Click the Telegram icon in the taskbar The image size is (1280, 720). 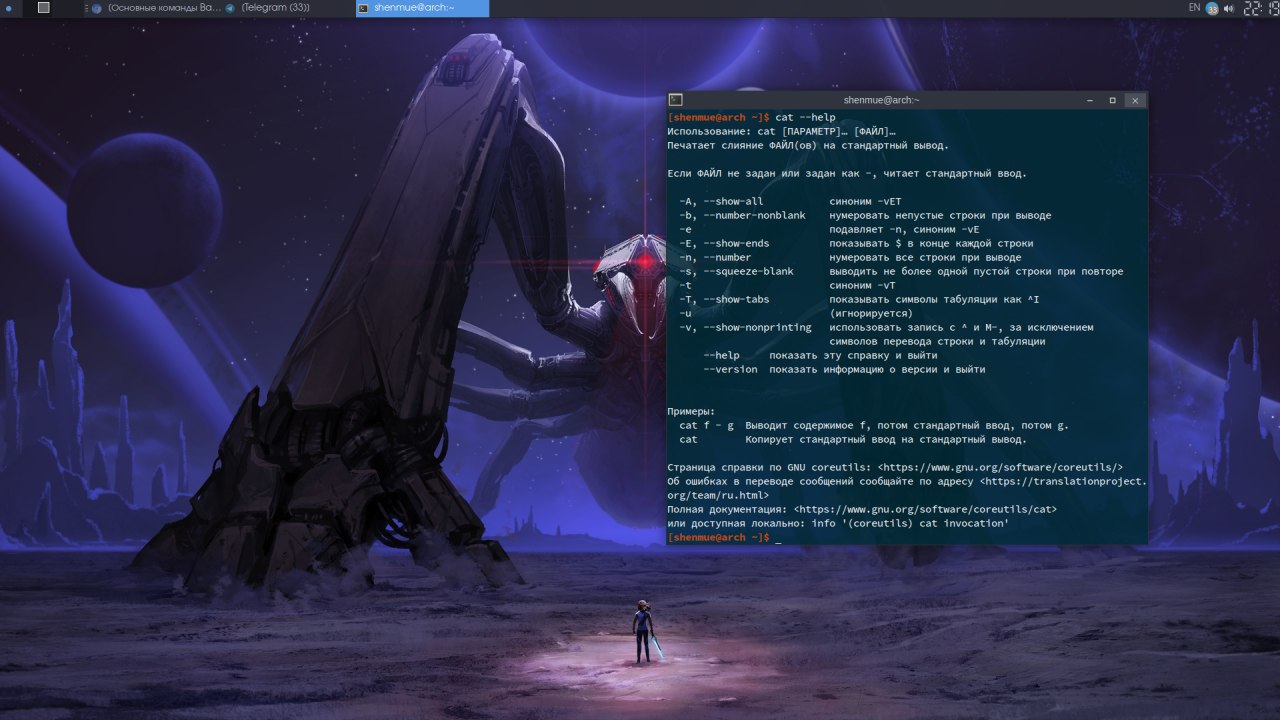230,8
